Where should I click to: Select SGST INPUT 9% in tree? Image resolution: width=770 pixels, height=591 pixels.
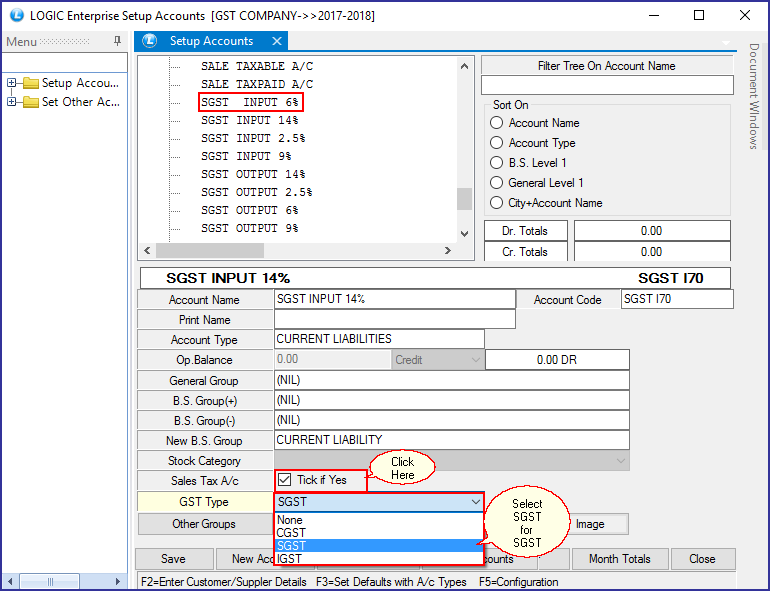(x=246, y=156)
